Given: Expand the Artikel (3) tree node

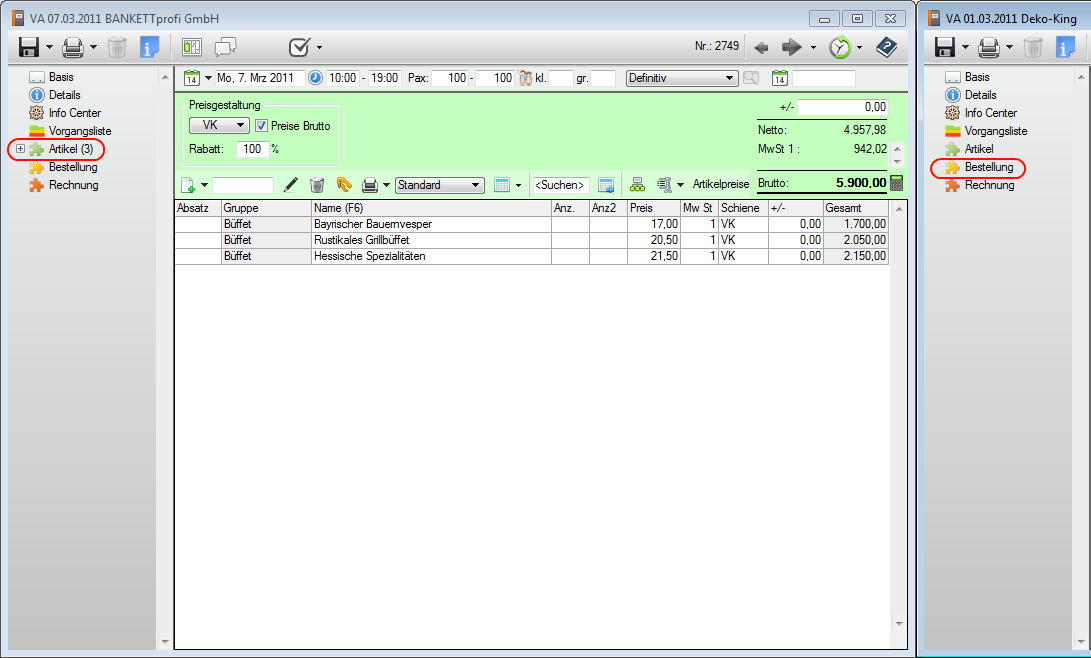Looking at the screenshot, I should click(x=20, y=149).
